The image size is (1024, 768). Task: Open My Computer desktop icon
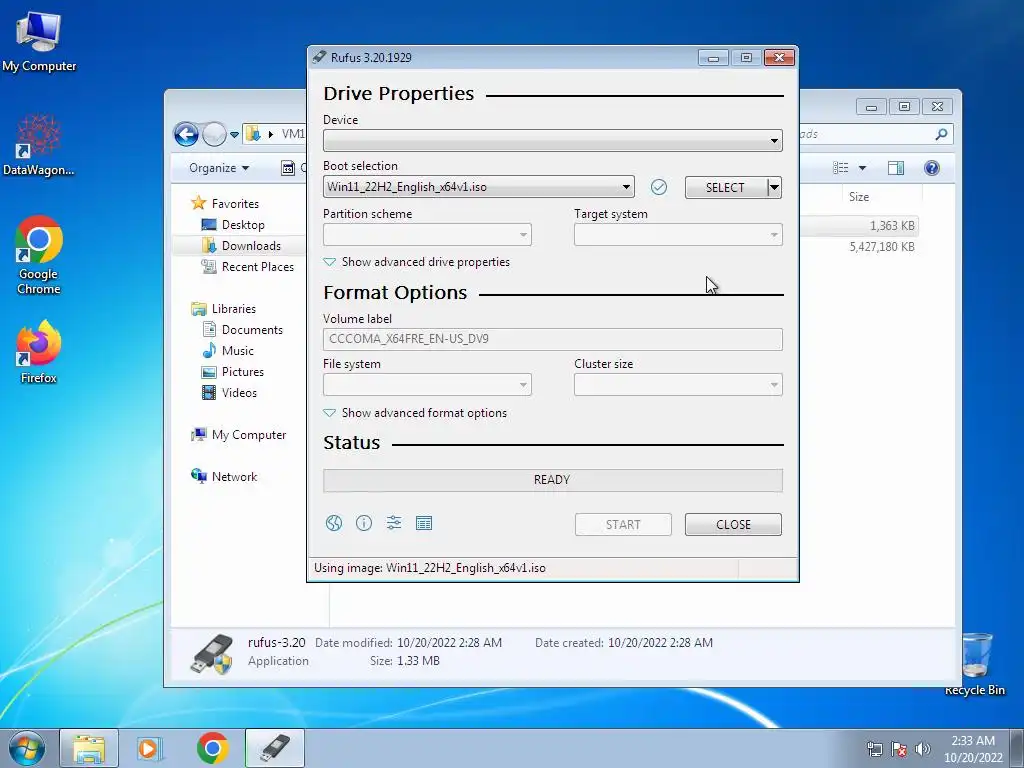39,40
